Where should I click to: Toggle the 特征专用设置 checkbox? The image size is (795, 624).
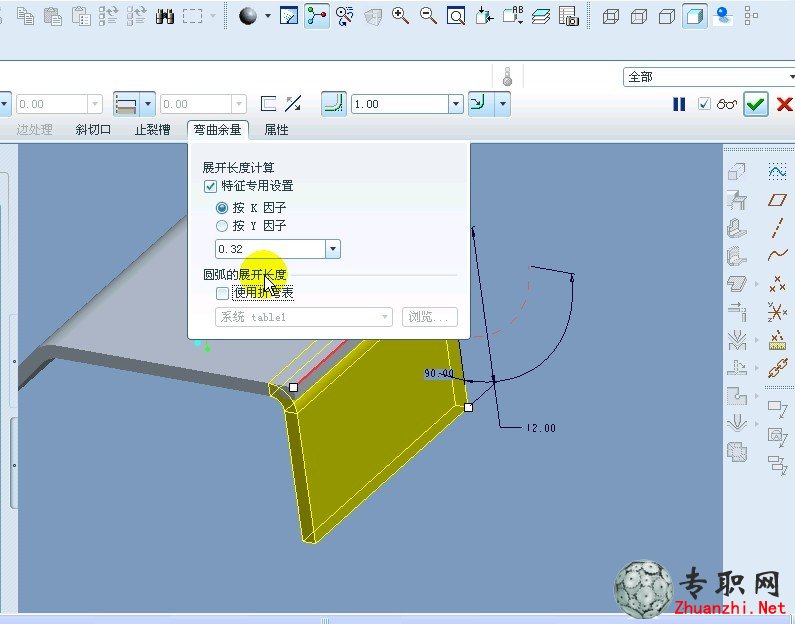click(x=210, y=186)
